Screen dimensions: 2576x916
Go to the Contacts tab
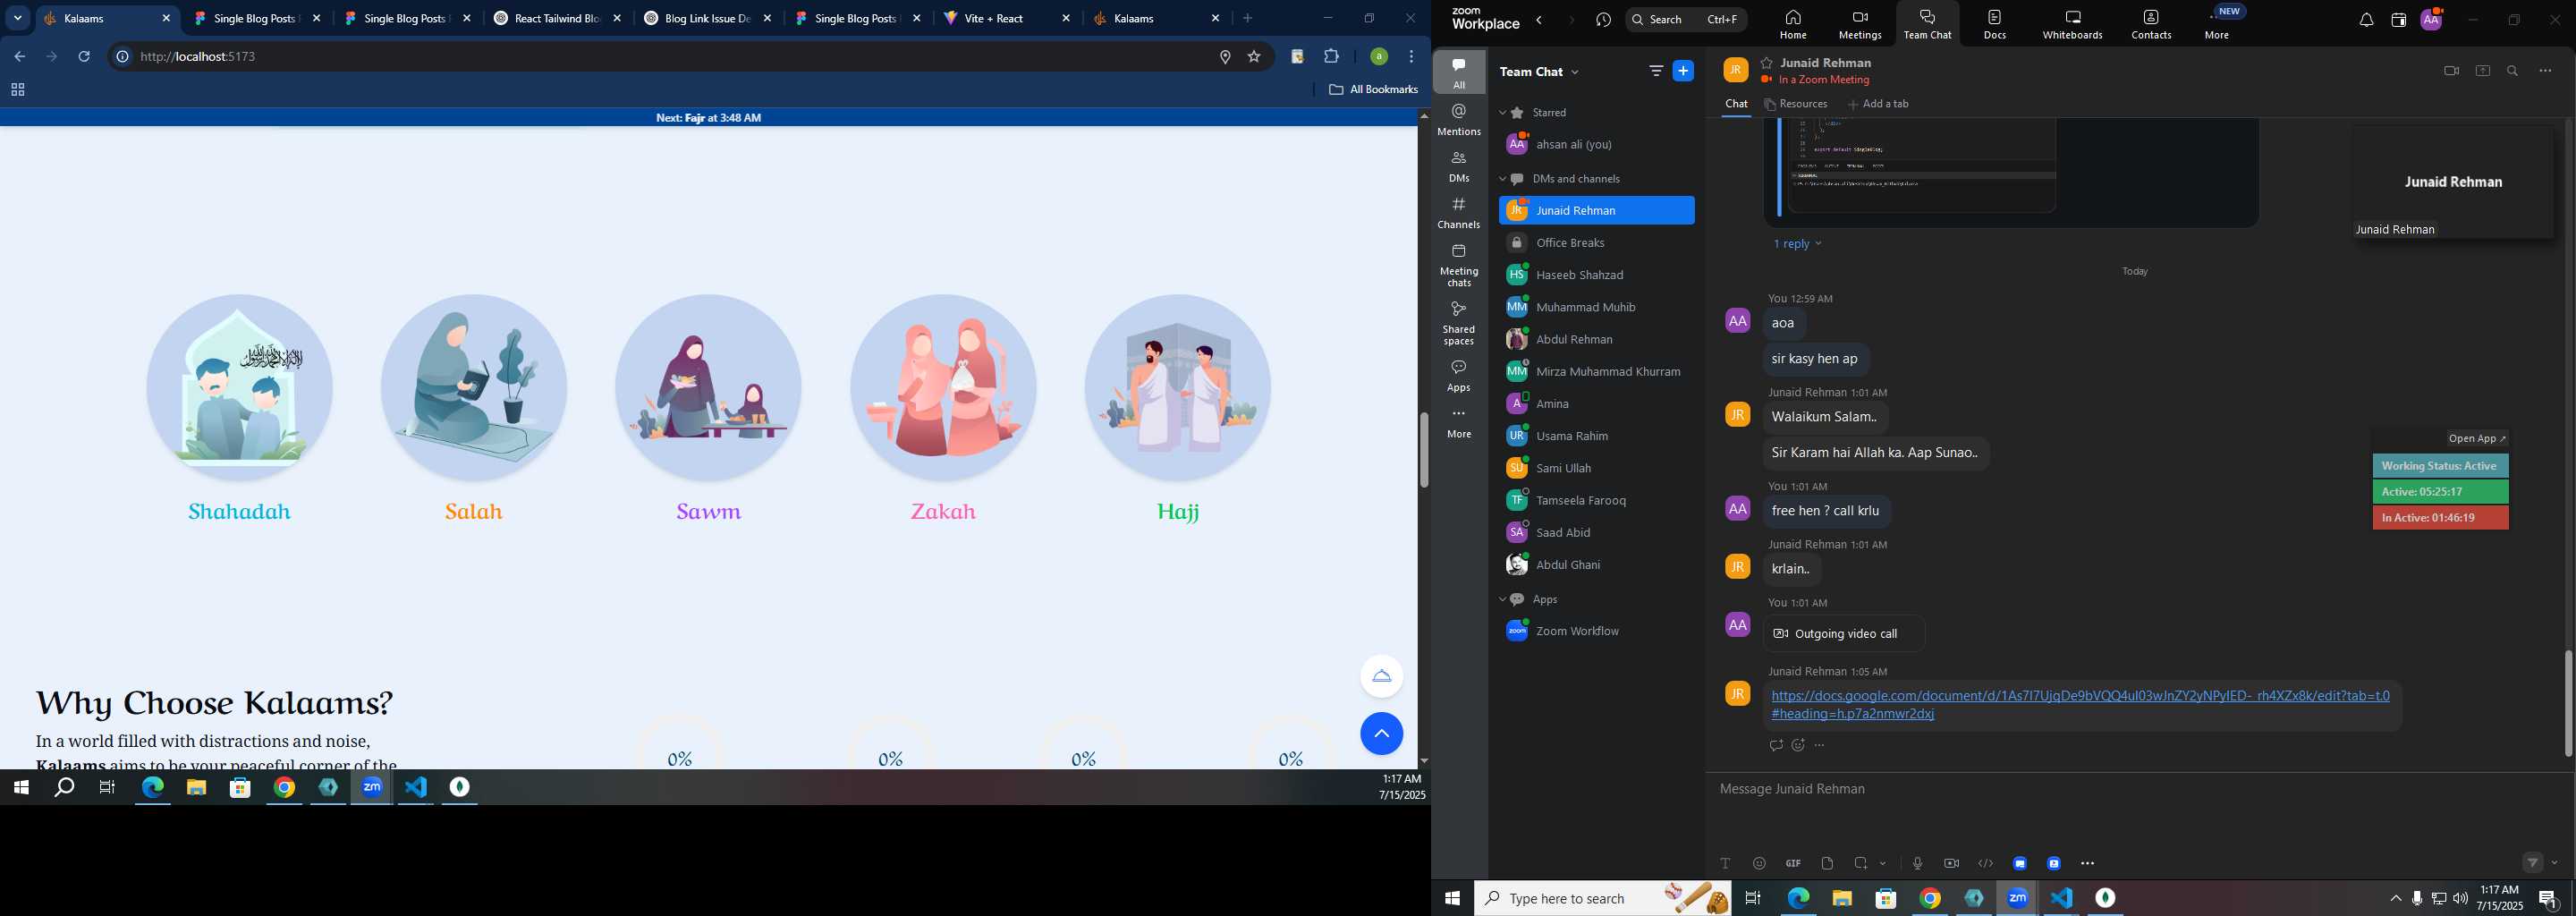[x=2151, y=24]
